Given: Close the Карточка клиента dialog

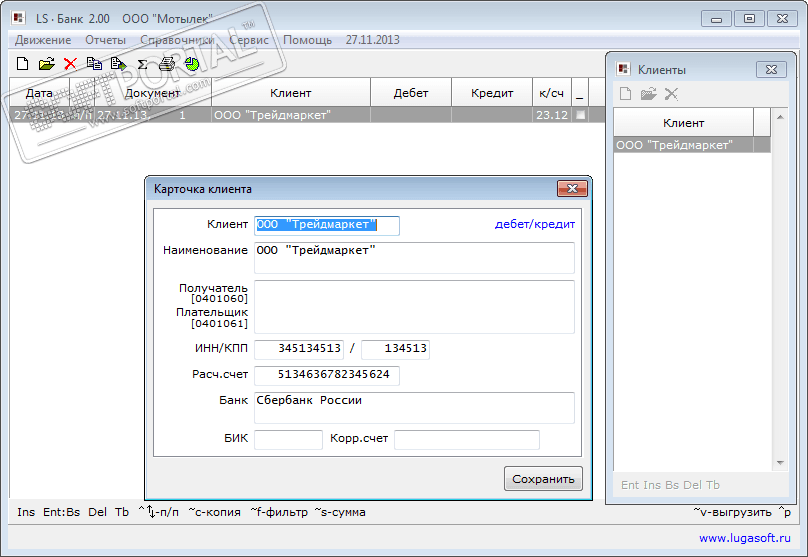Looking at the screenshot, I should tap(572, 189).
